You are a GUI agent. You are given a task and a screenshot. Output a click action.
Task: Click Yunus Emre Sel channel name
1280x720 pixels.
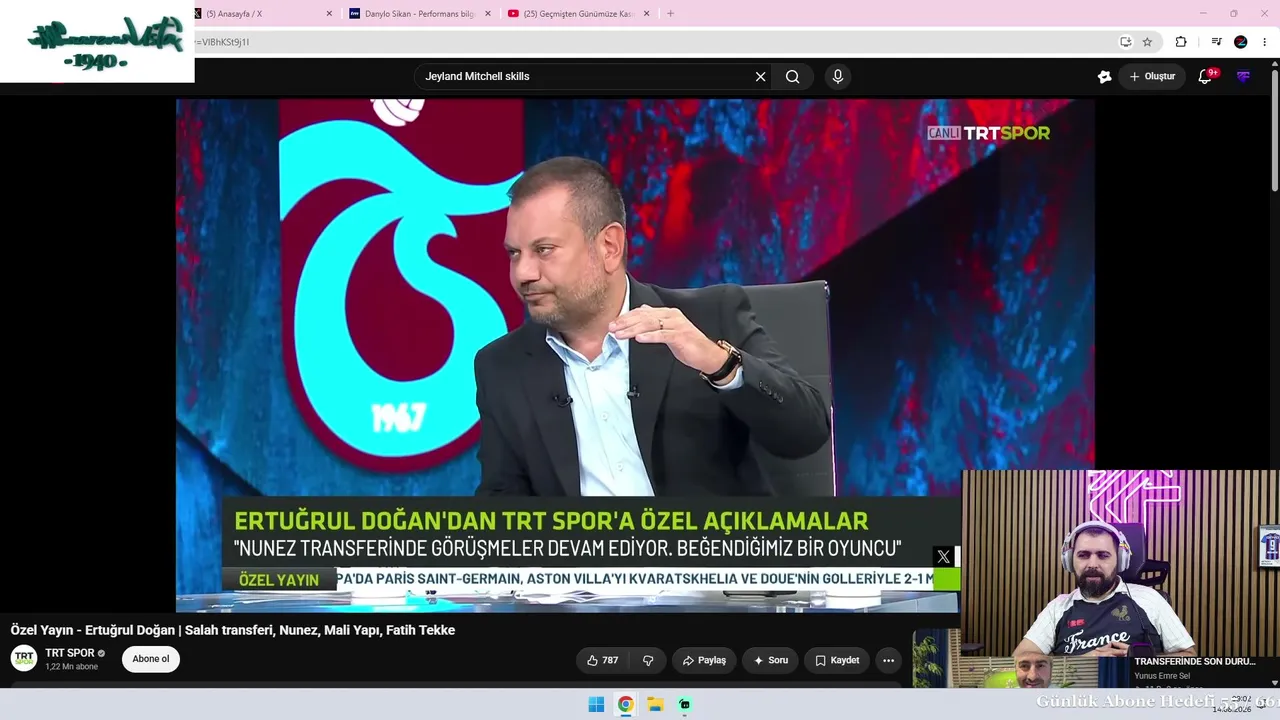pyautogui.click(x=1162, y=676)
